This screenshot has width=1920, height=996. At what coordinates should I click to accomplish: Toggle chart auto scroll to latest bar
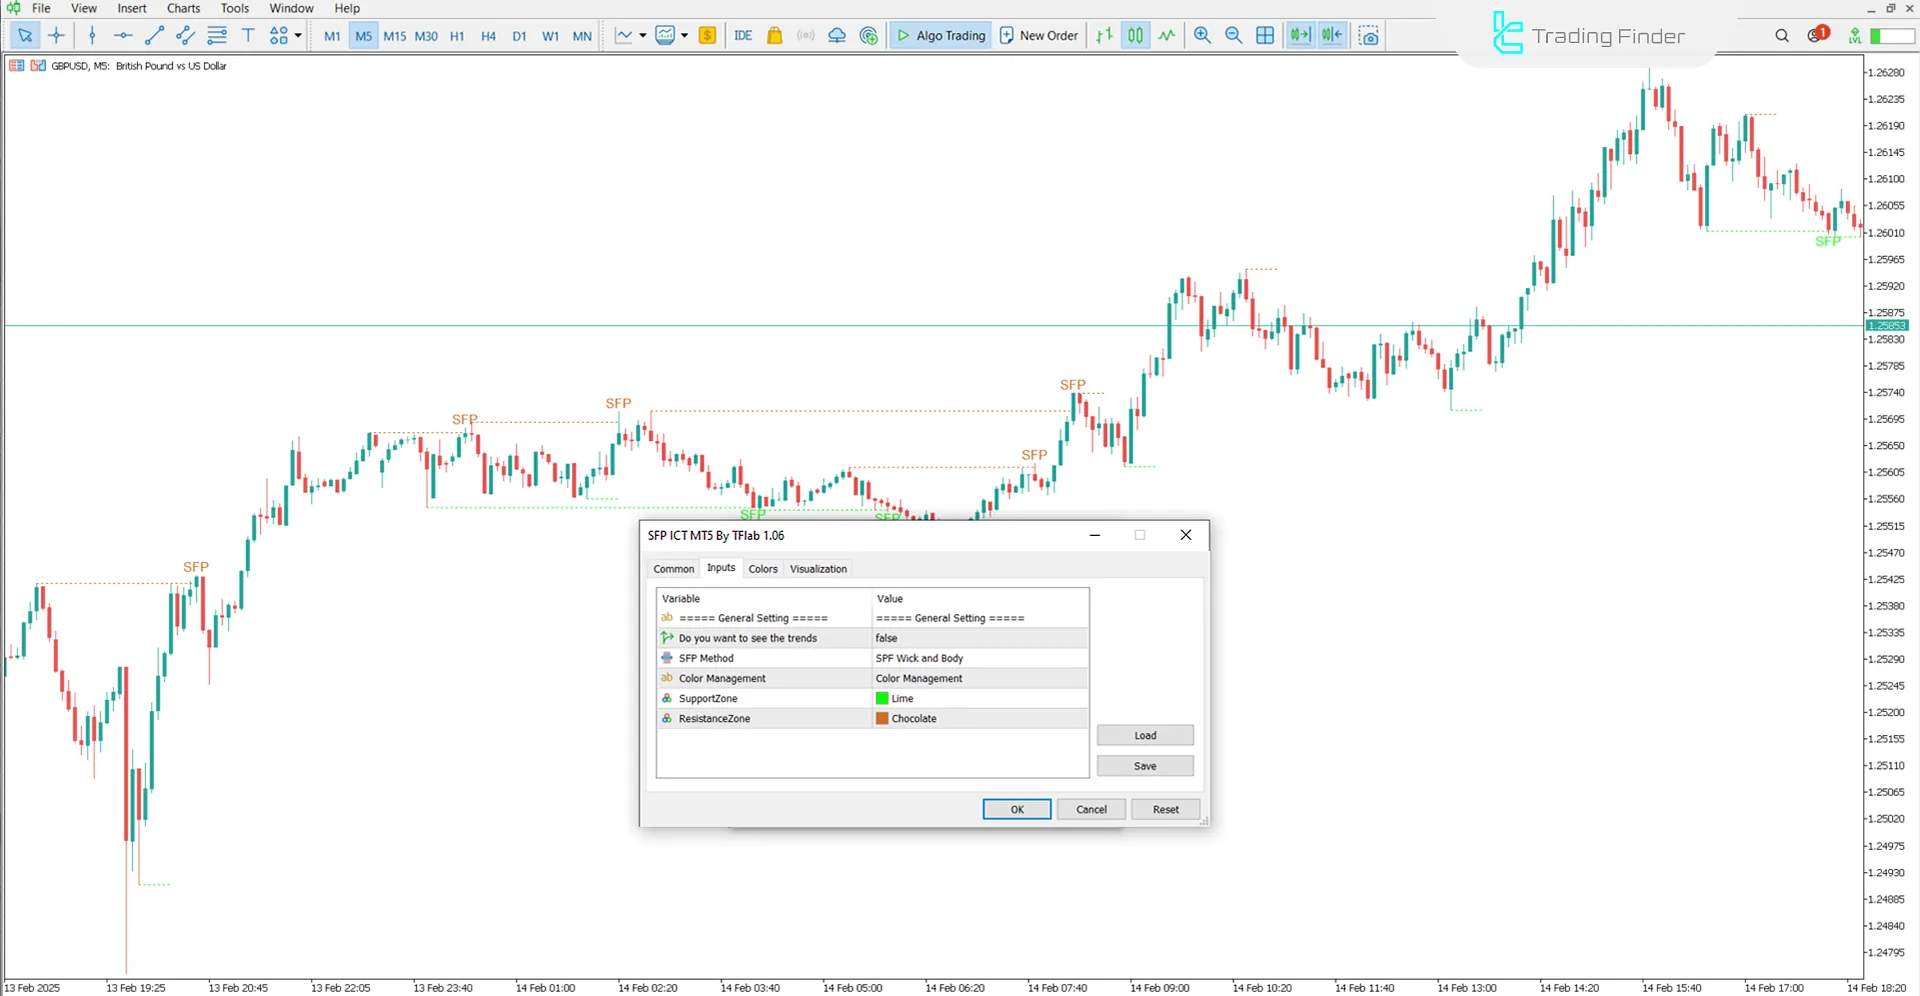(1299, 36)
